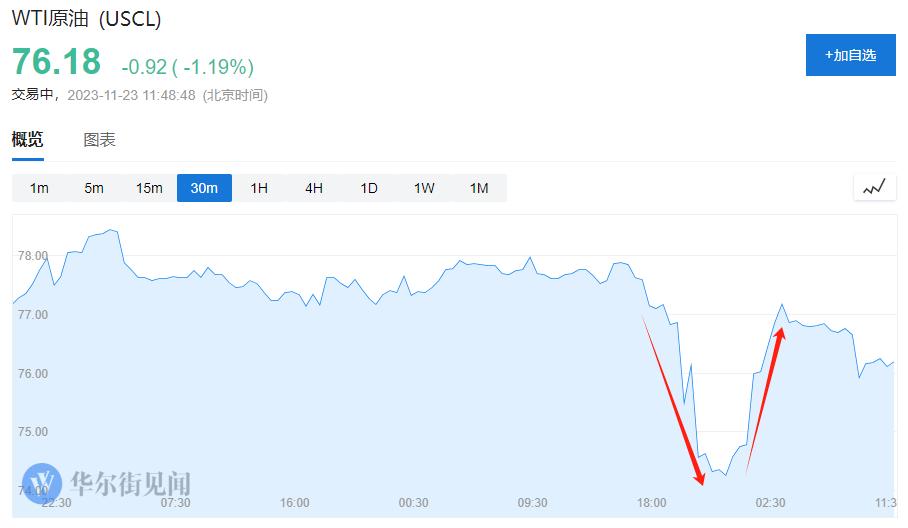Add to watchlist with +加自选 button
The width and height of the screenshot is (908, 528).
coord(851,55)
